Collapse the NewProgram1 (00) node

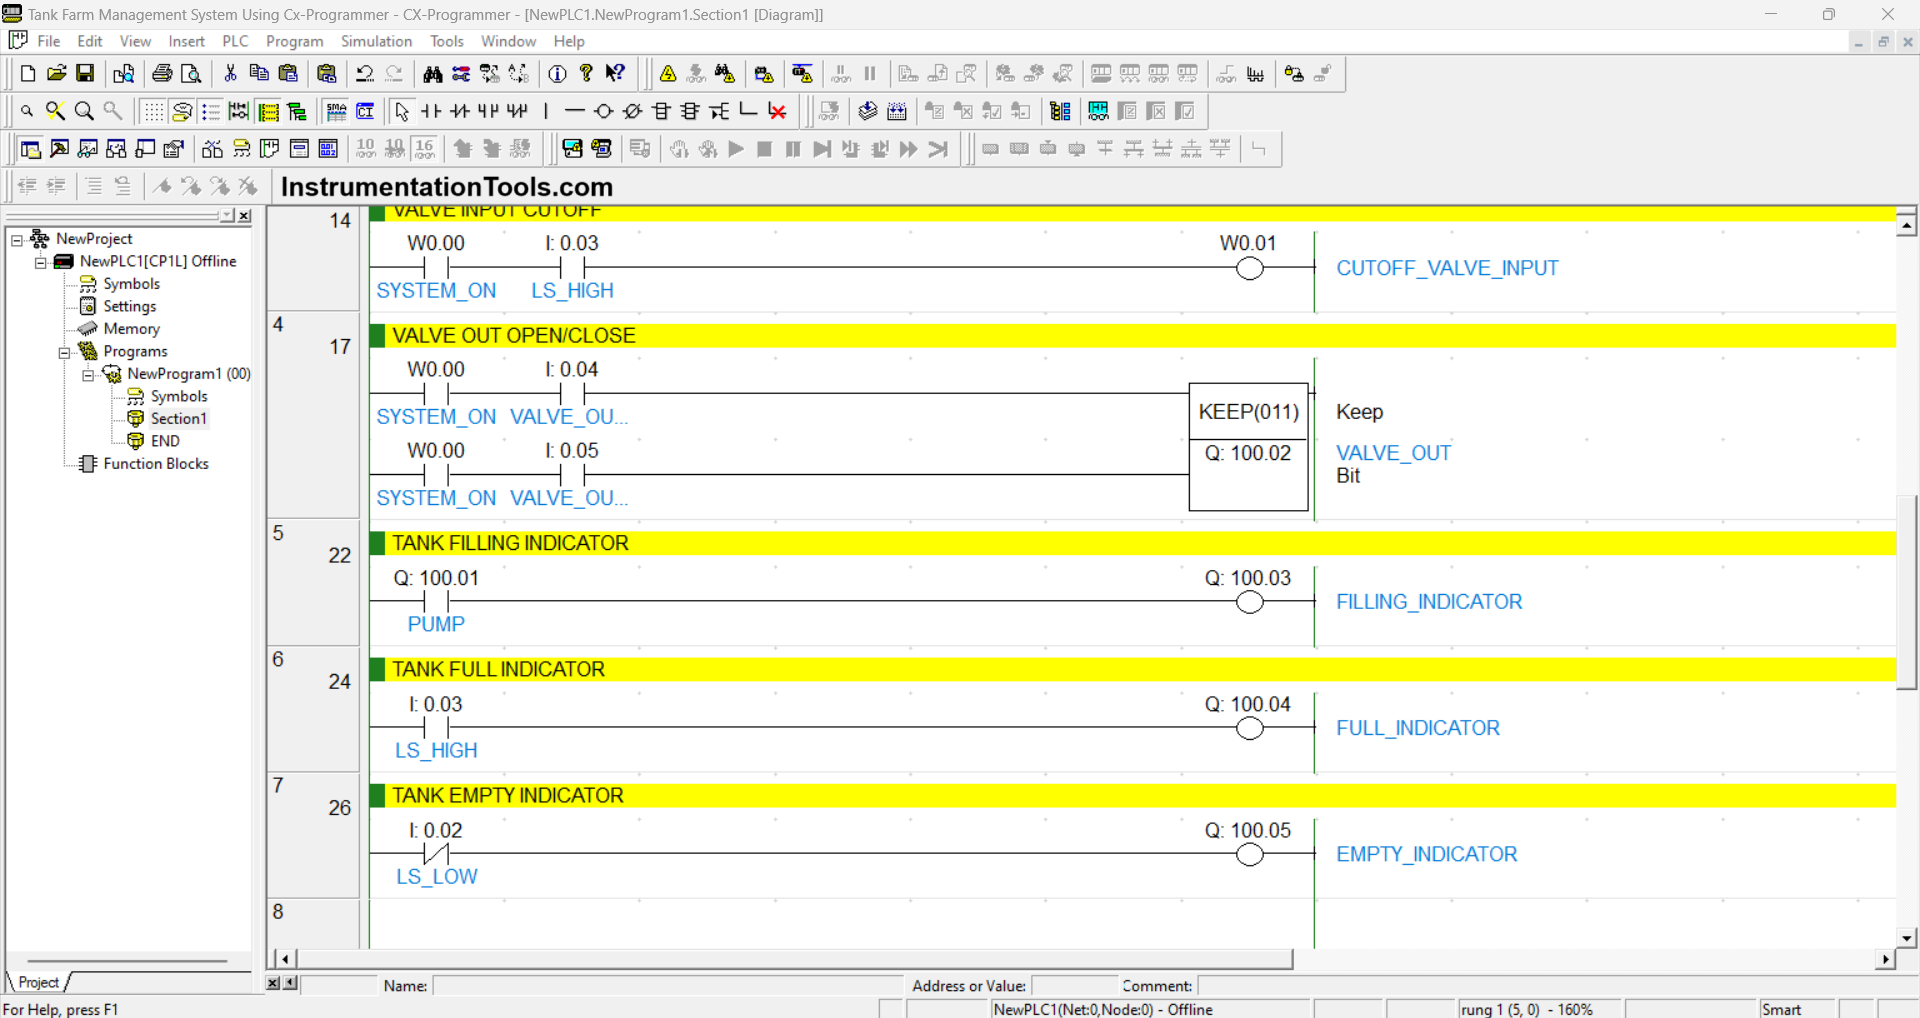point(88,375)
